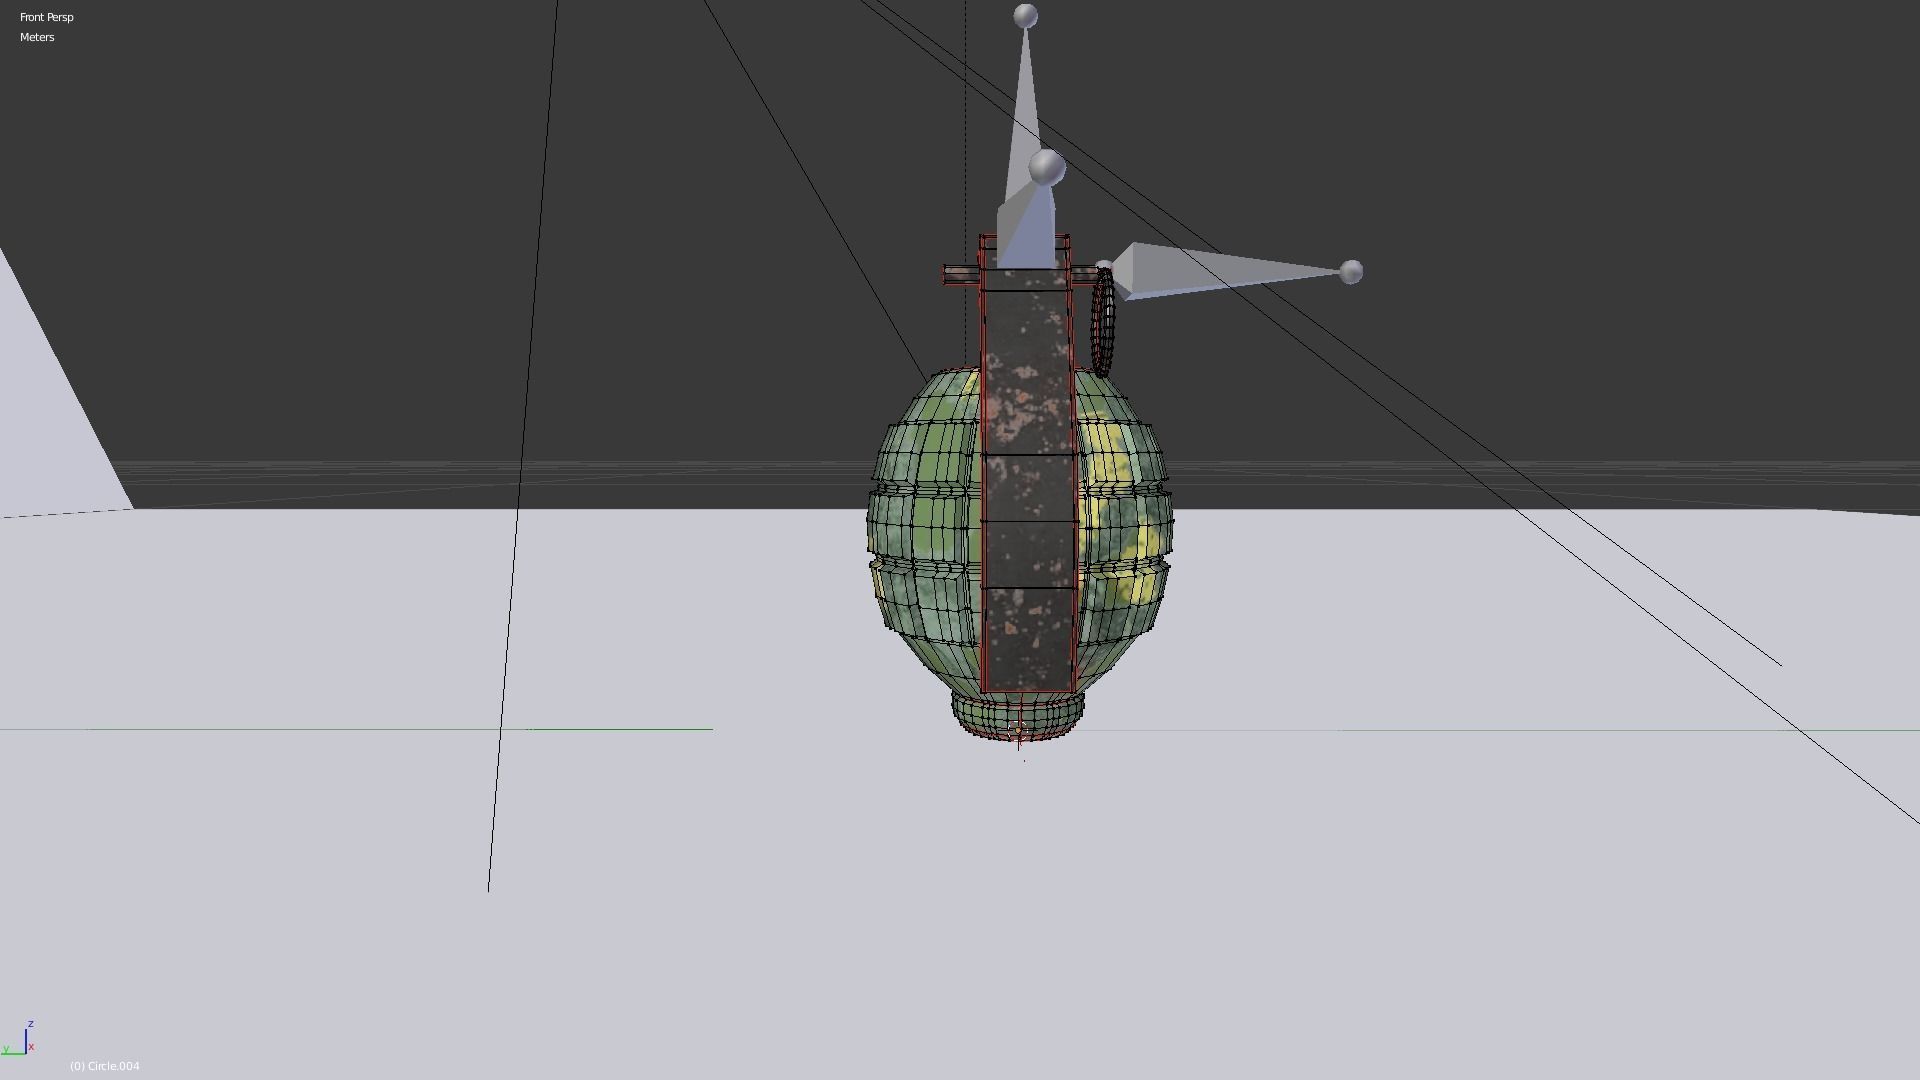Select the tip sphere of the horizontal bone

1350,272
